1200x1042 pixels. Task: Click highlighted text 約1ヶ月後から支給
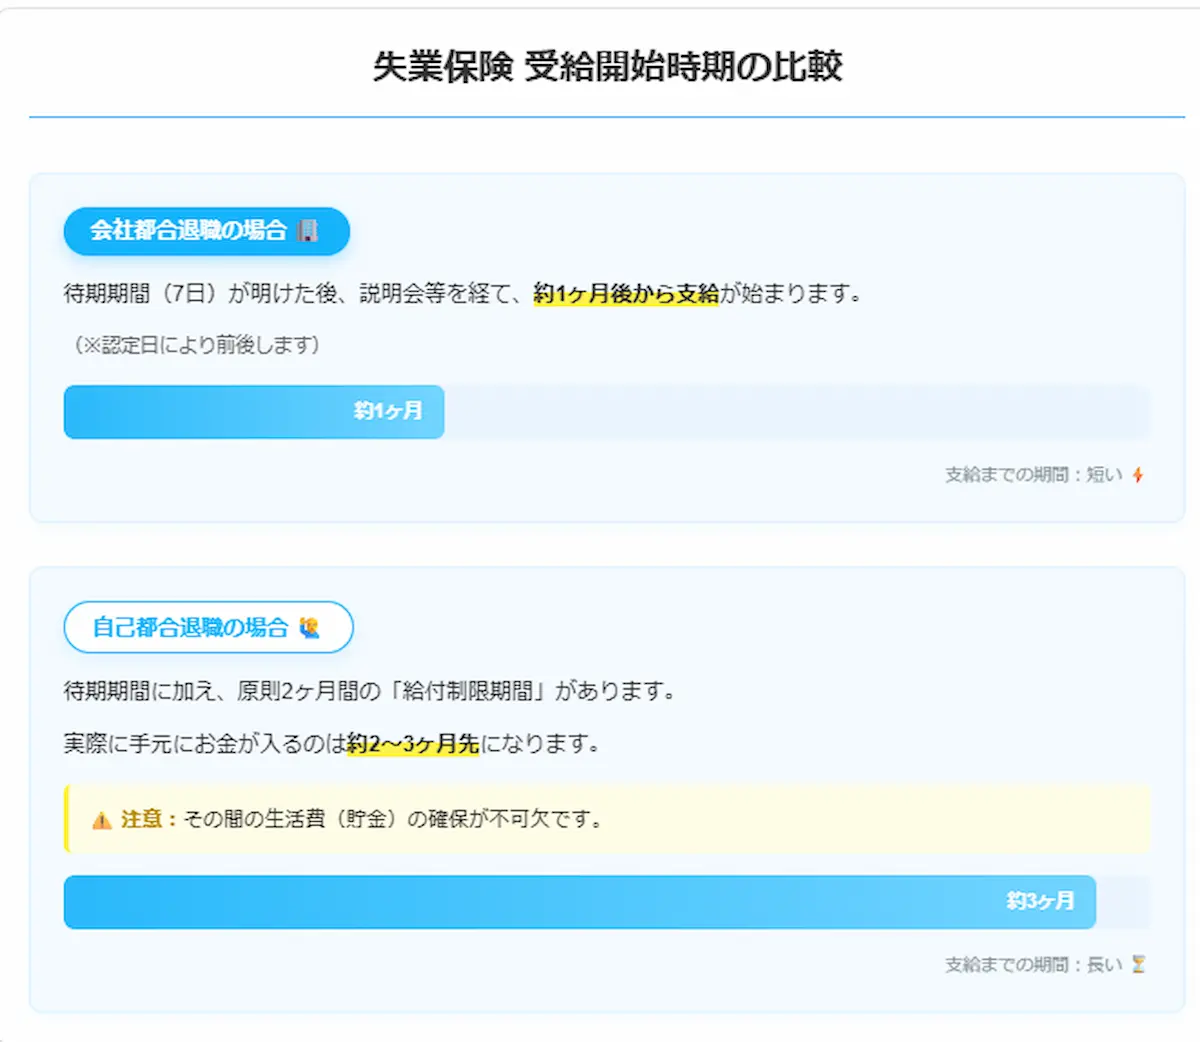[626, 294]
